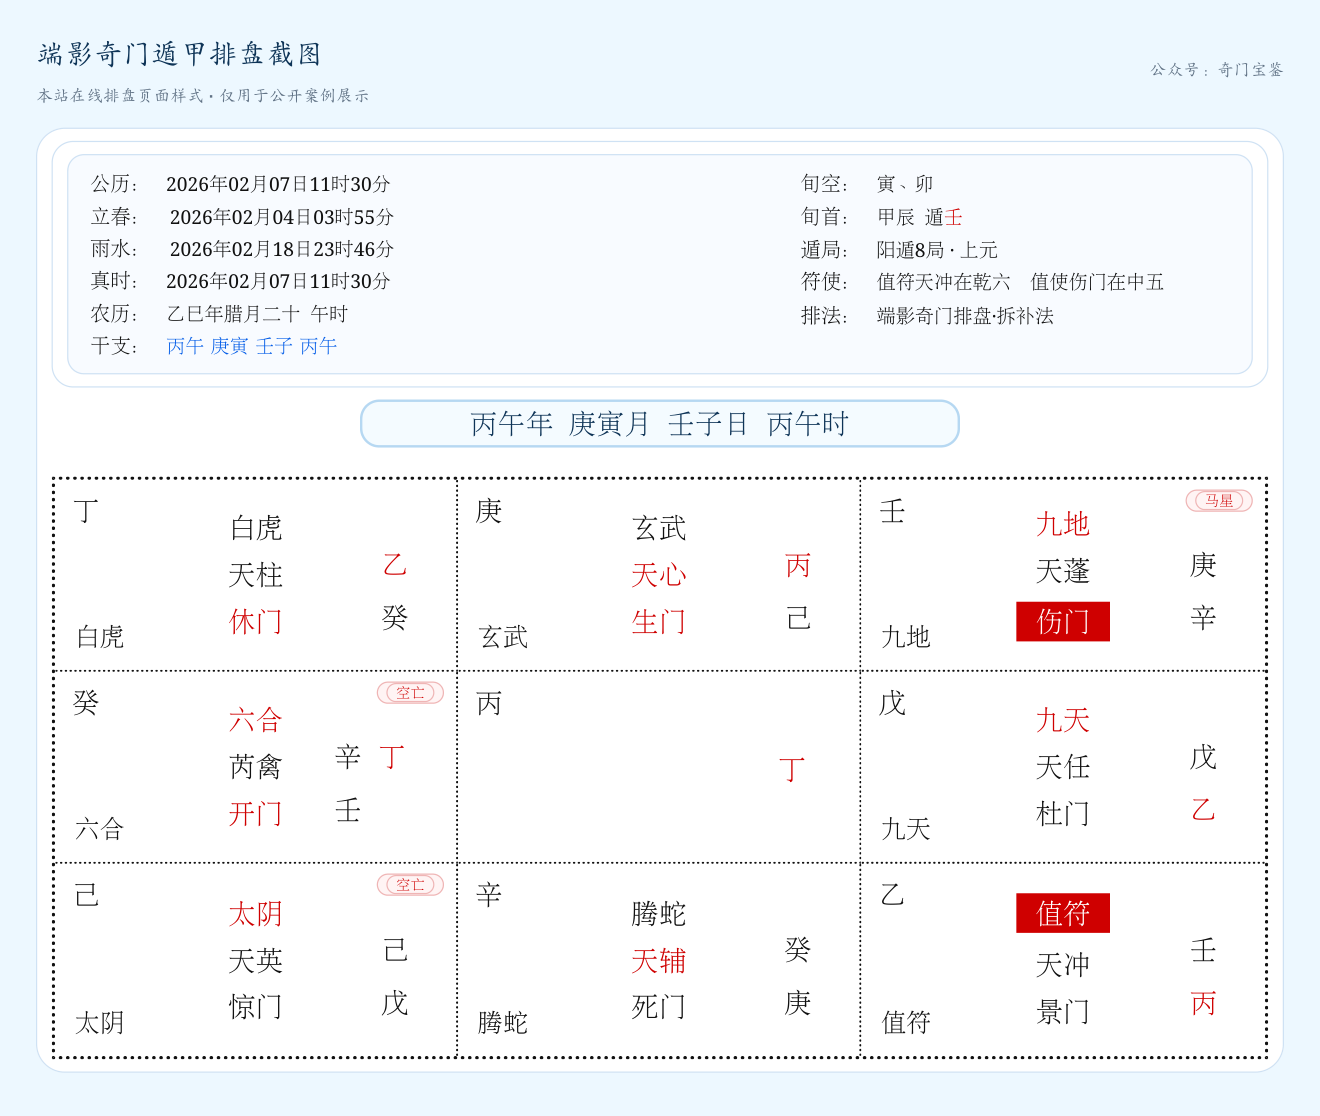Image resolution: width=1320 pixels, height=1116 pixels.
Task: Click the 马星 badge in the 壬 palace
Action: coord(1219,501)
